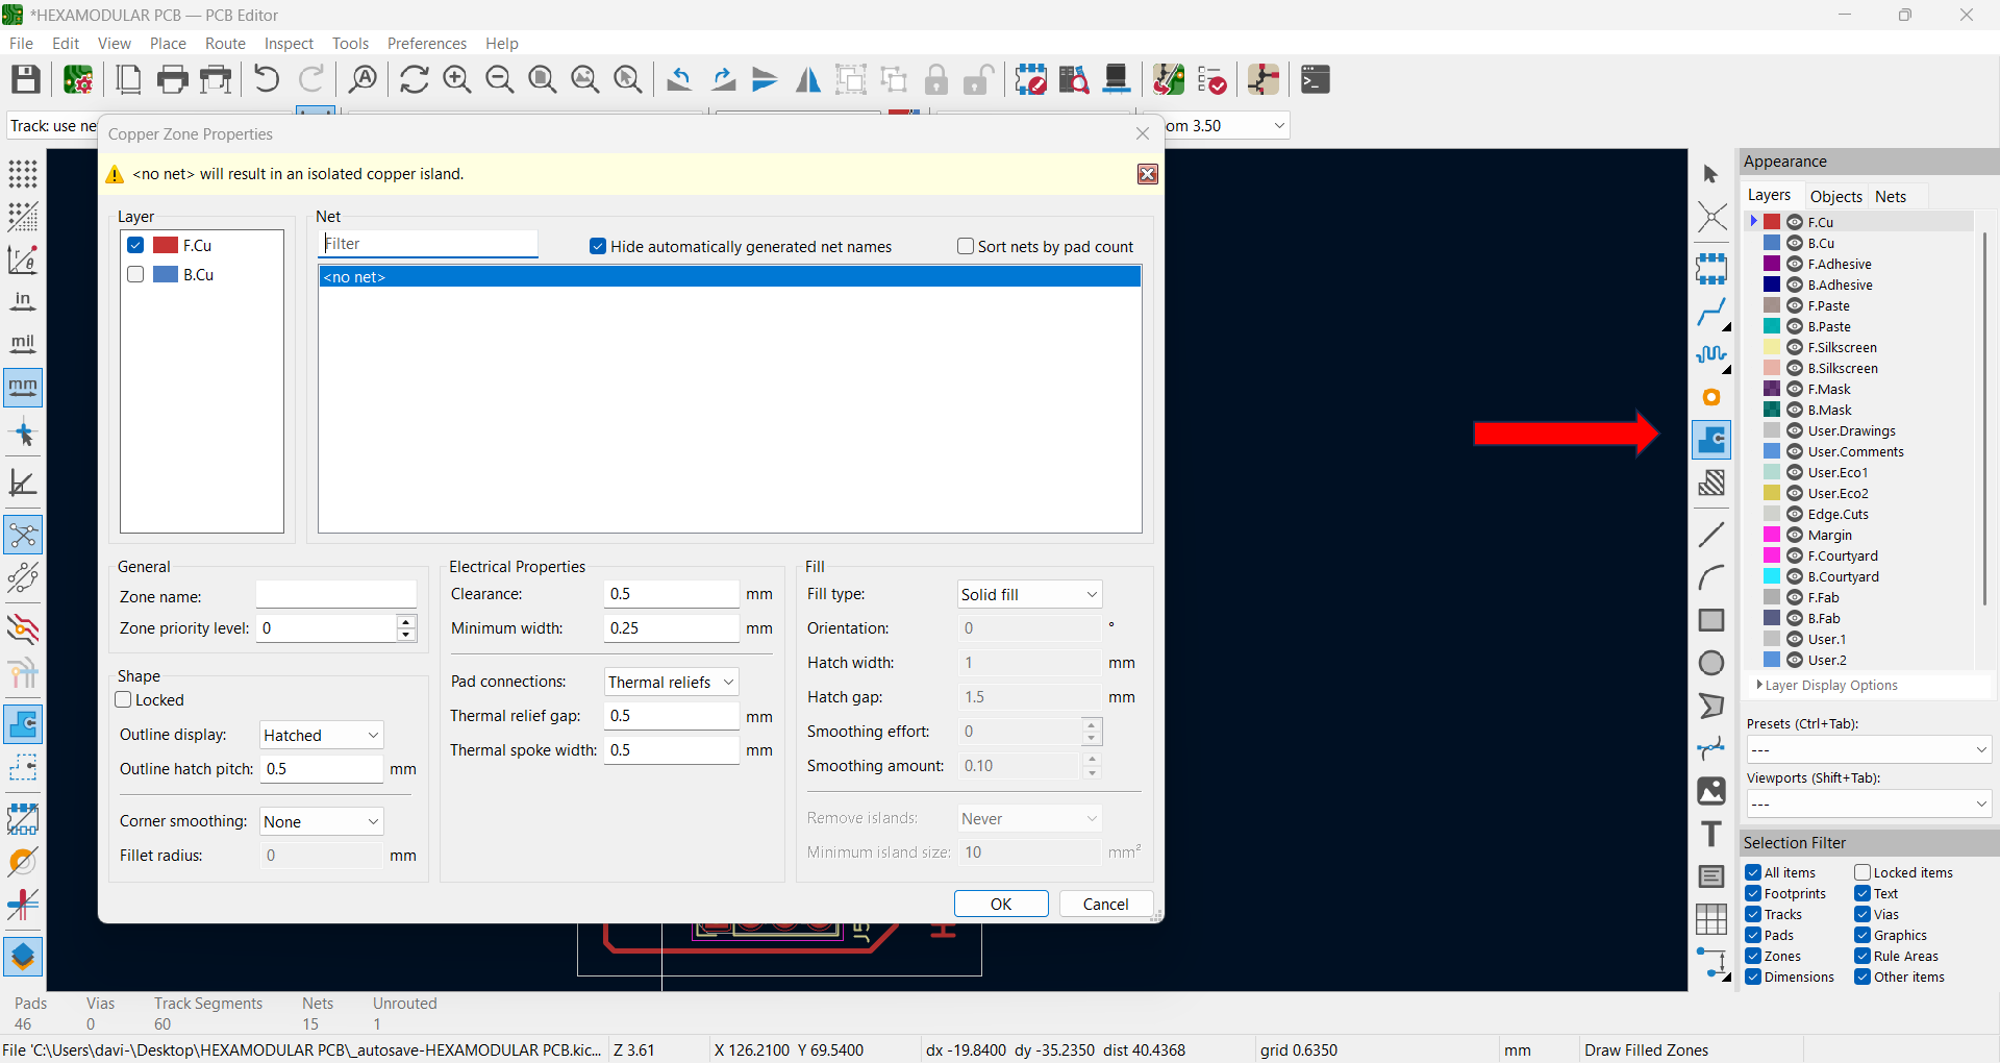Toggle Hide automatically generated net names
2000x1063 pixels.
(x=598, y=246)
